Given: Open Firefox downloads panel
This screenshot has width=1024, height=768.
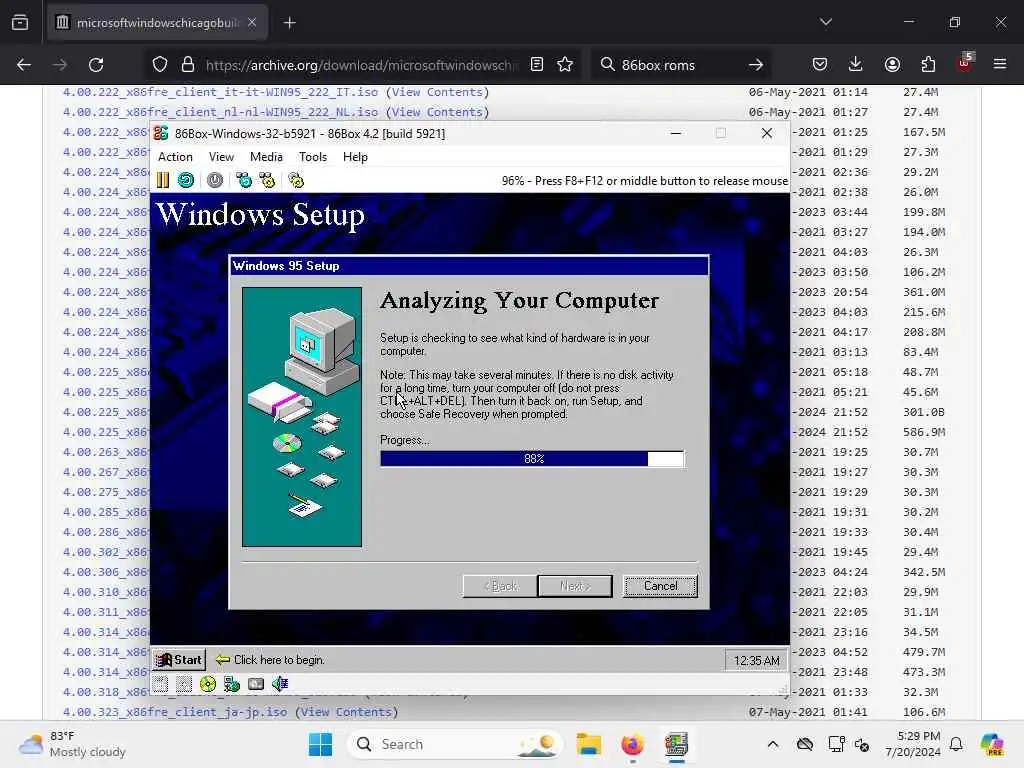Looking at the screenshot, I should (856, 65).
